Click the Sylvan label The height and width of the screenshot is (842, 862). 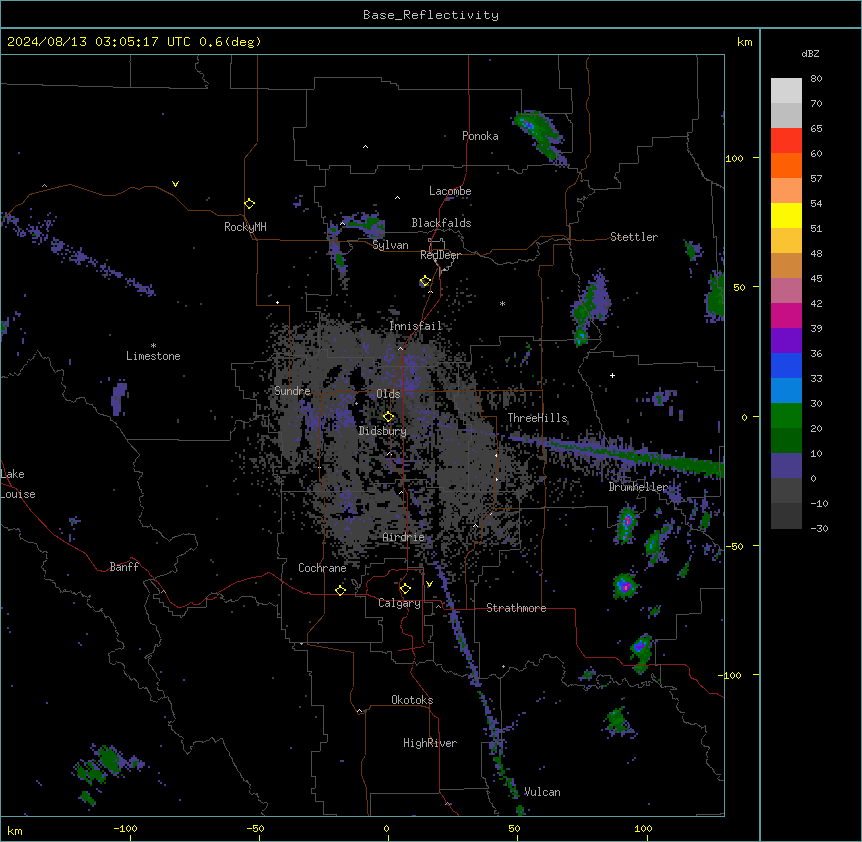[390, 245]
